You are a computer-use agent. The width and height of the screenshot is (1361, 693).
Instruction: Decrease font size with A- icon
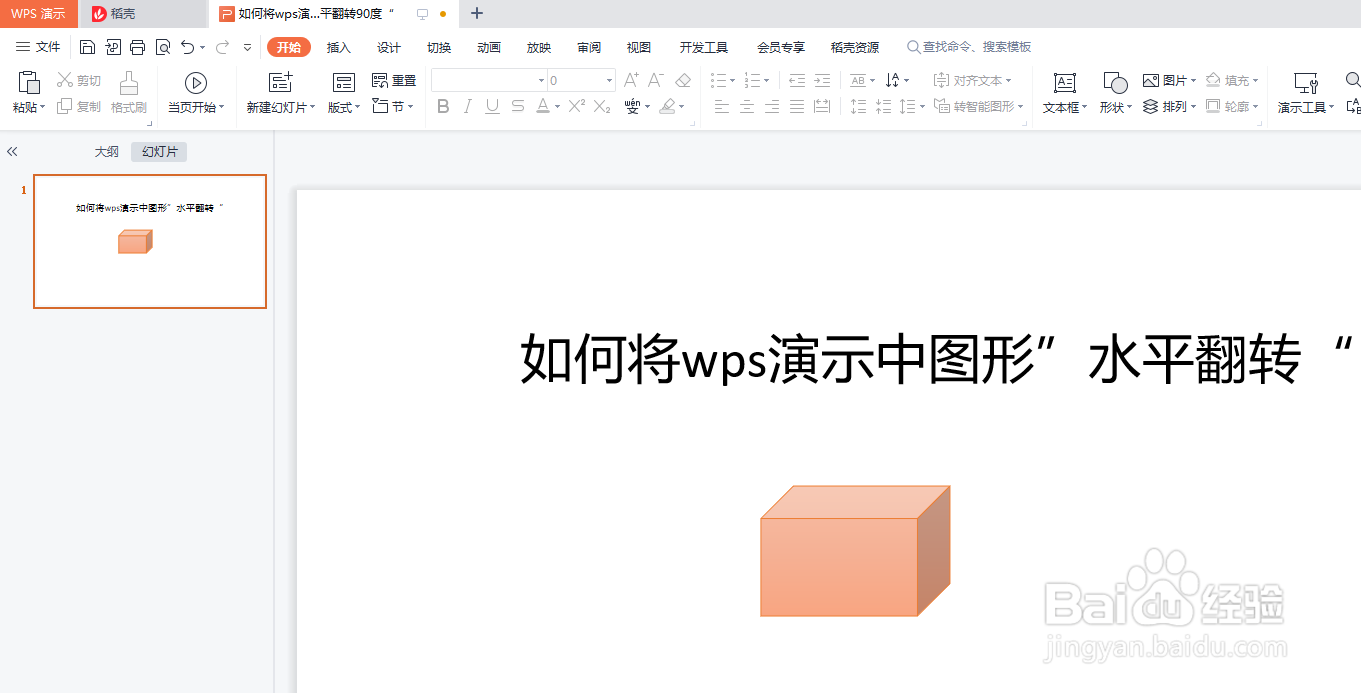click(x=656, y=80)
